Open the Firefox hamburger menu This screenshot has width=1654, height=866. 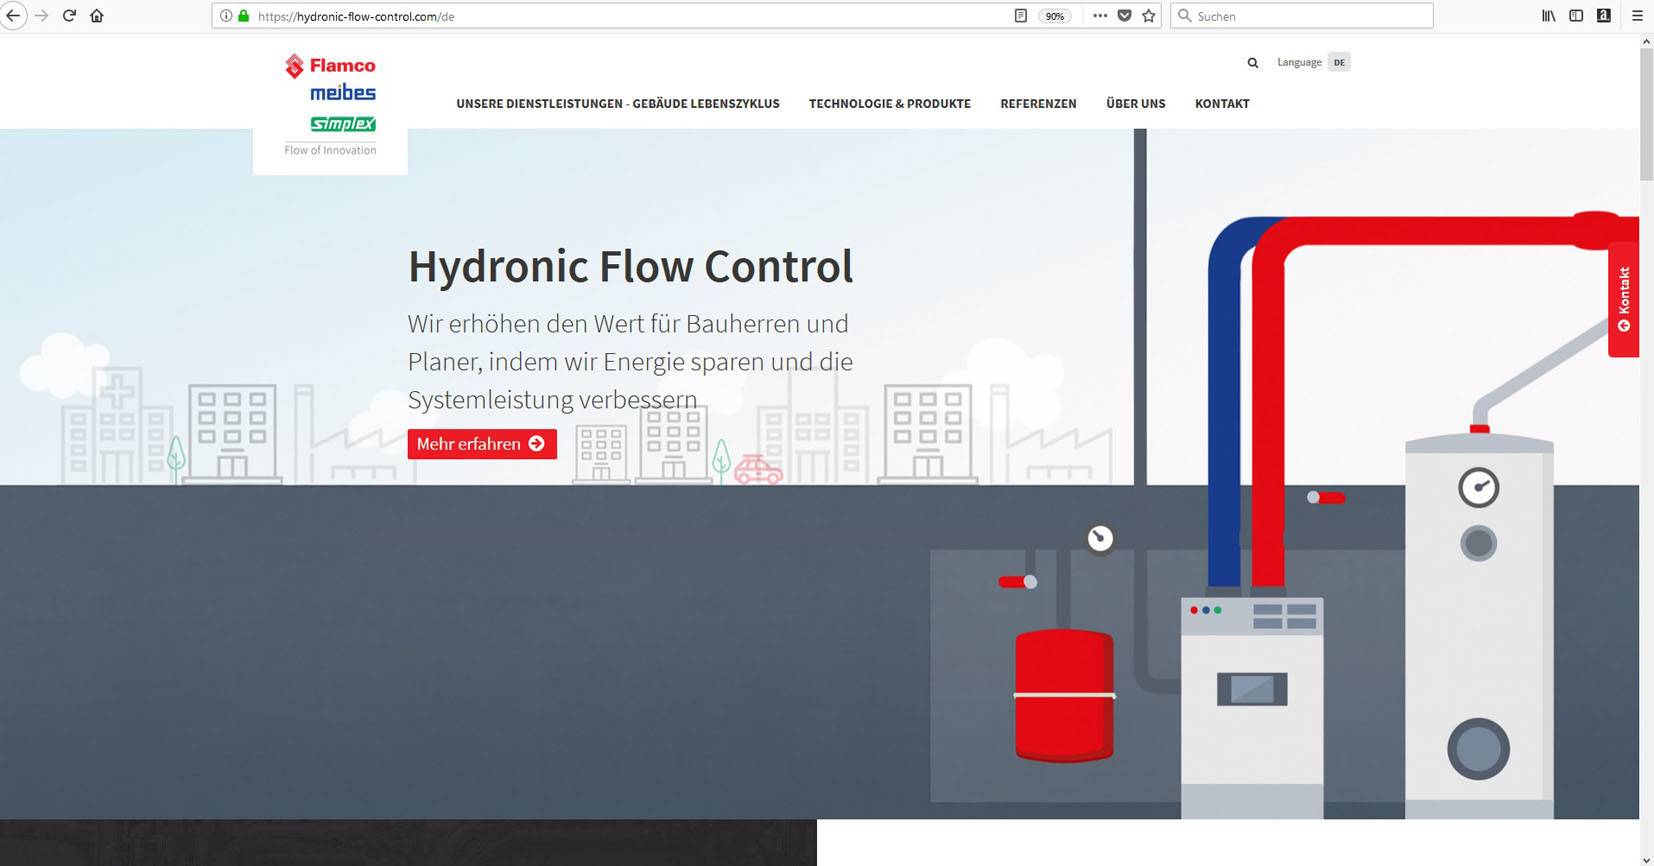click(x=1637, y=16)
